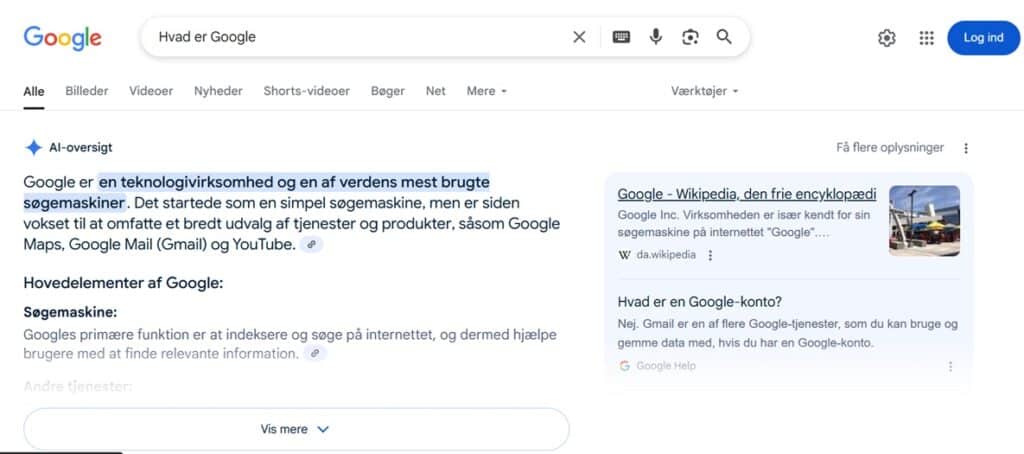Open Google Lens image search

(690, 37)
